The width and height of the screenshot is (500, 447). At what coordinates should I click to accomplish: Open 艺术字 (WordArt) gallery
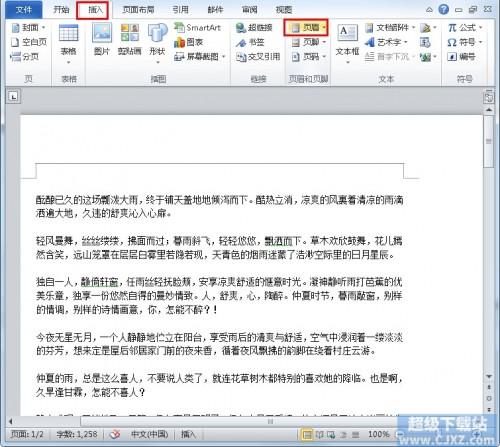pos(386,42)
